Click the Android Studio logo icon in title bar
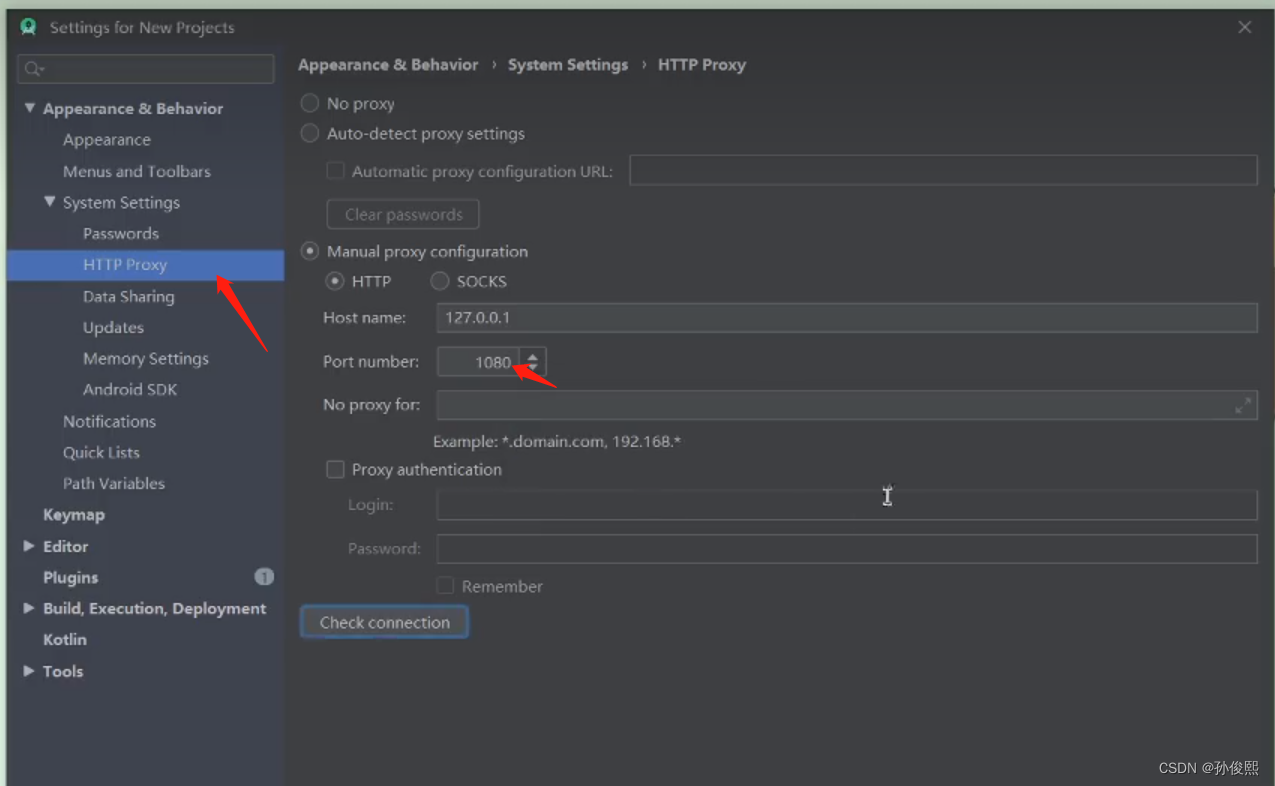The width and height of the screenshot is (1275, 786). point(28,28)
